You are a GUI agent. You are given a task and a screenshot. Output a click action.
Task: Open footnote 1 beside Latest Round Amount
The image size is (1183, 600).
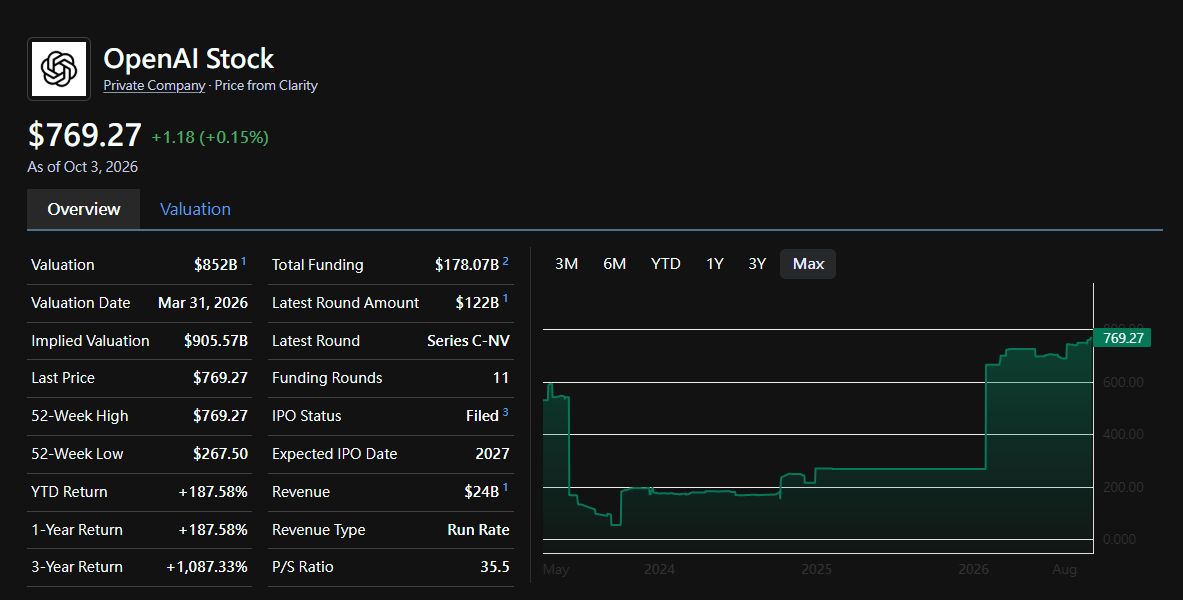[505, 299]
